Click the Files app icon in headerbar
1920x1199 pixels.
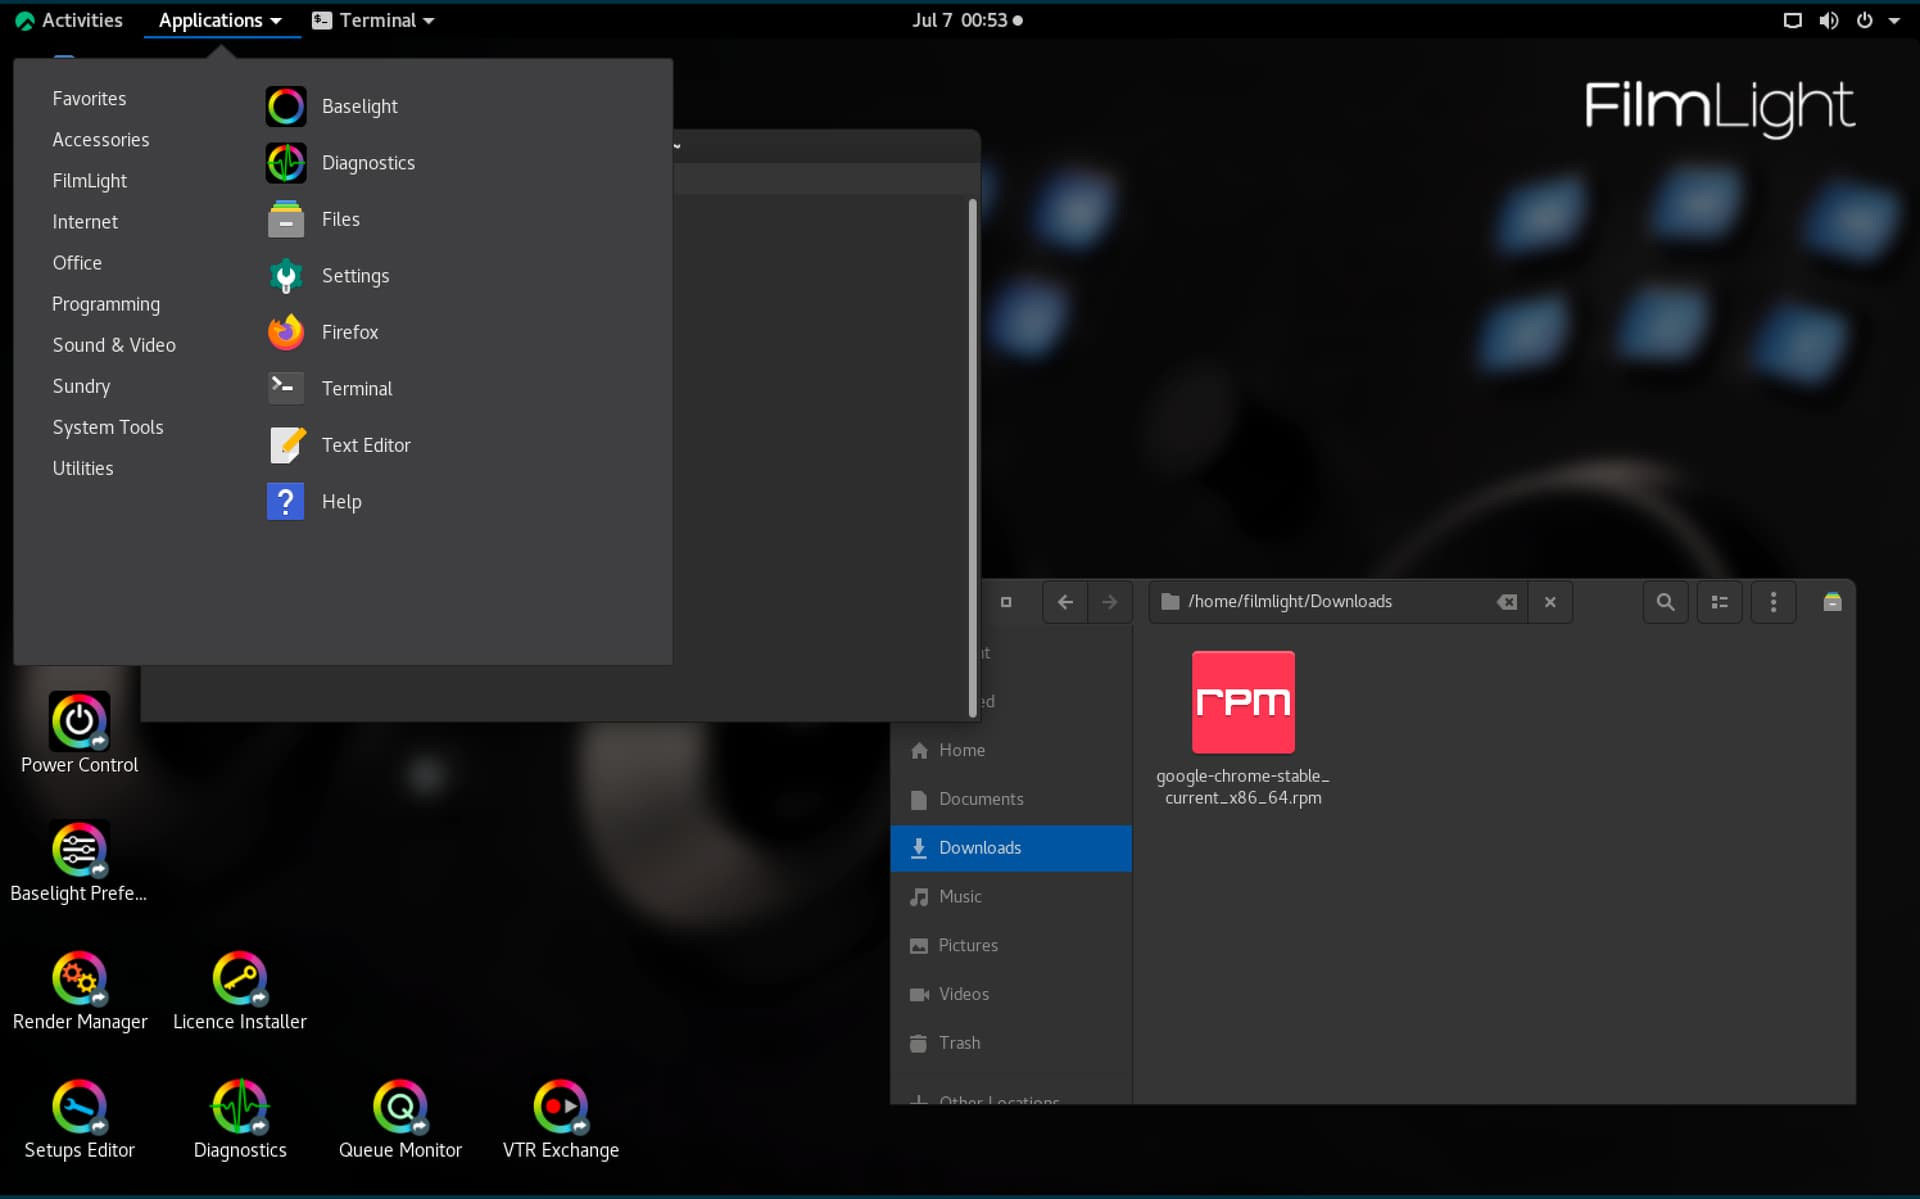point(1832,602)
